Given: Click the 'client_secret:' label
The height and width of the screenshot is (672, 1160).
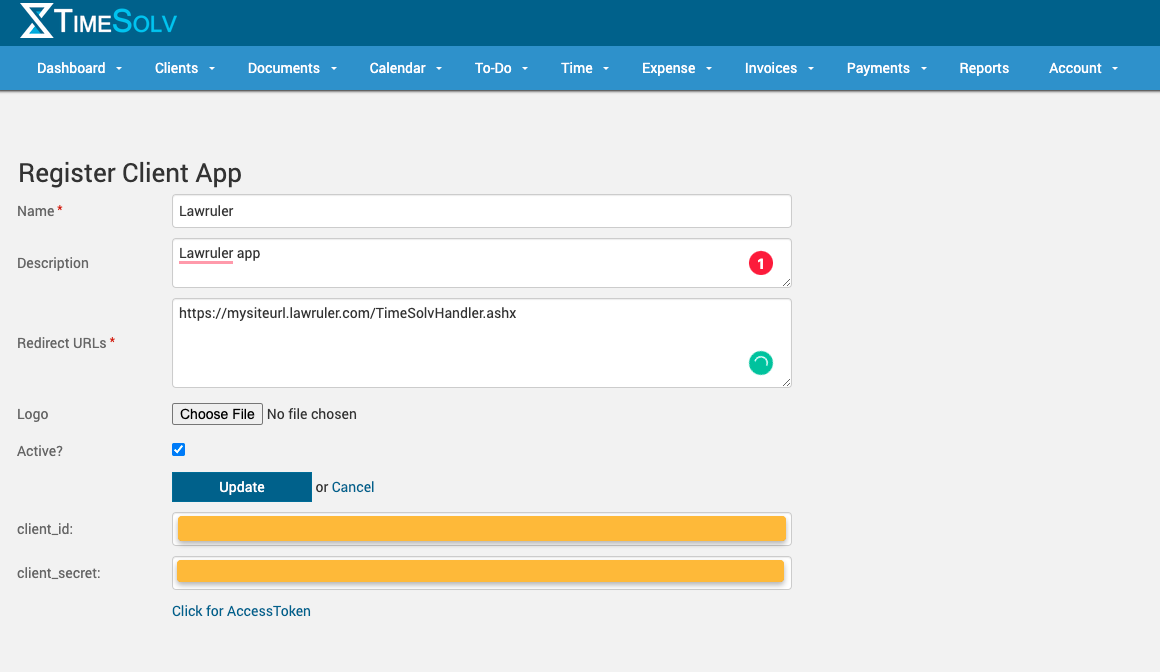Looking at the screenshot, I should pyautogui.click(x=58, y=573).
